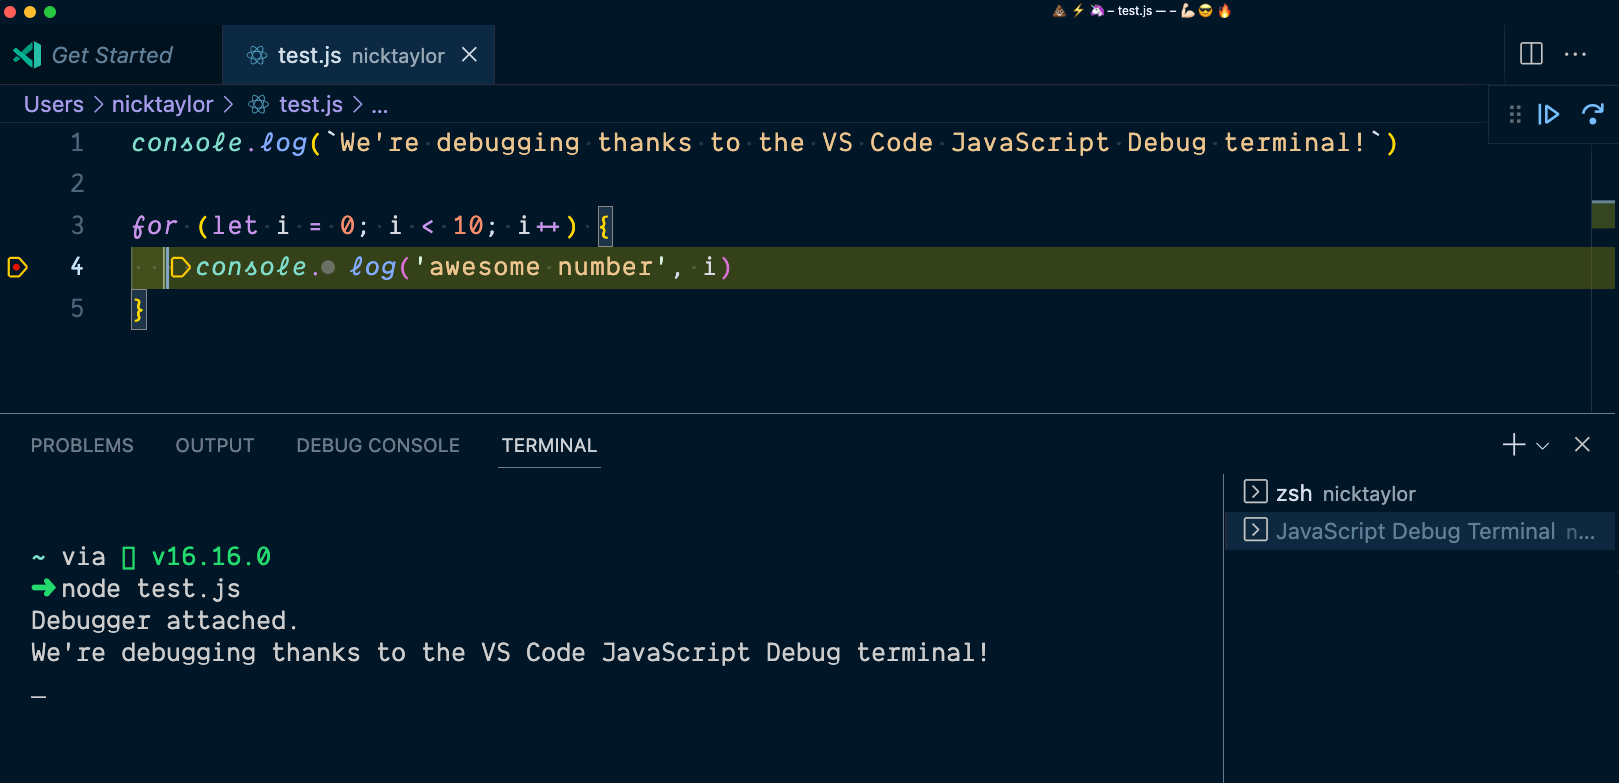This screenshot has width=1619, height=783.
Task: Switch to the PROBLEMS panel tab
Action: (82, 445)
